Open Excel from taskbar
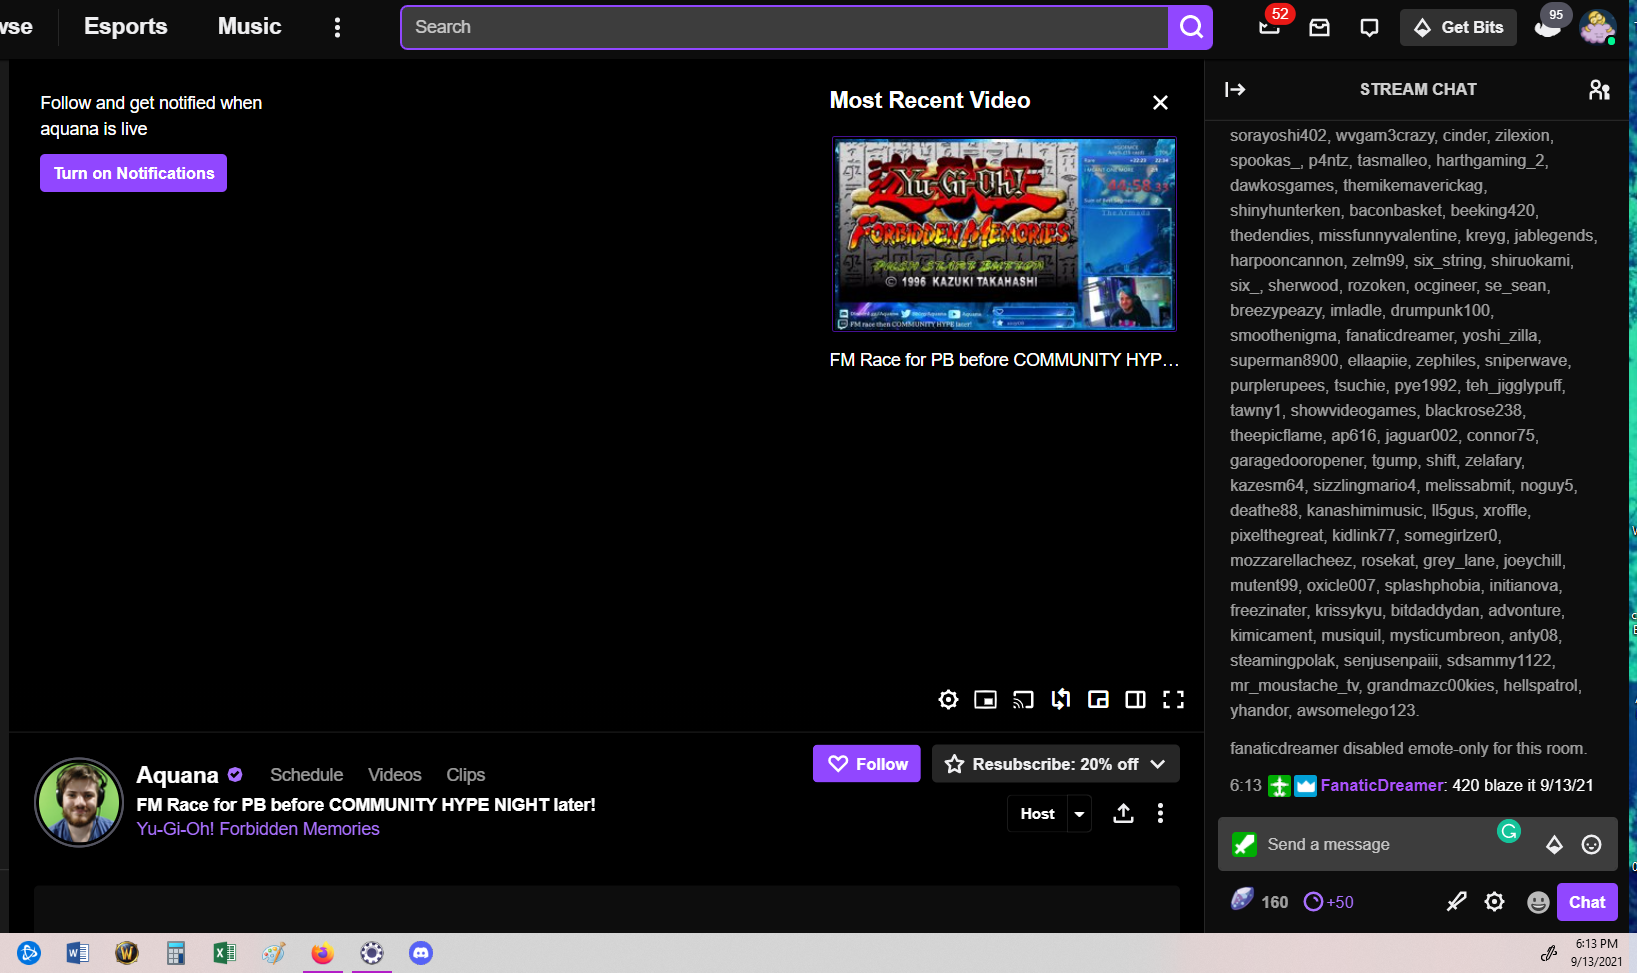 point(224,953)
